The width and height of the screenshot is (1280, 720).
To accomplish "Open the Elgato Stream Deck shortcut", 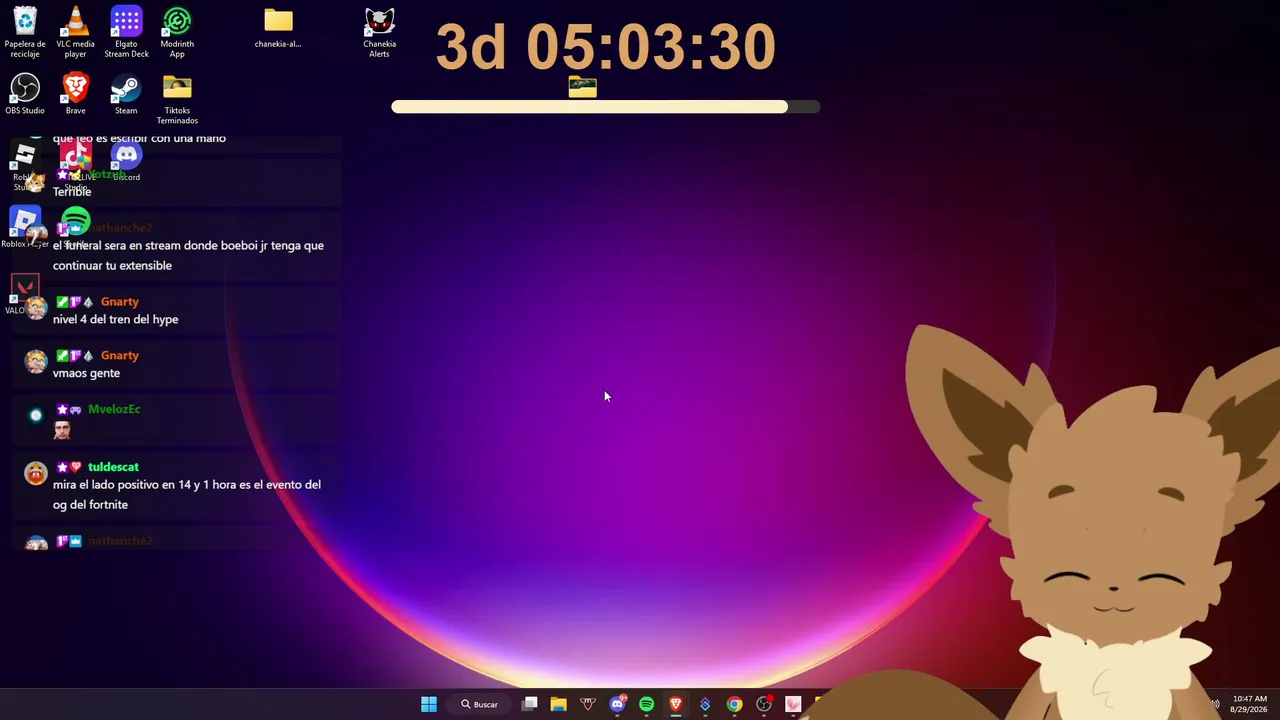I will pos(126,31).
